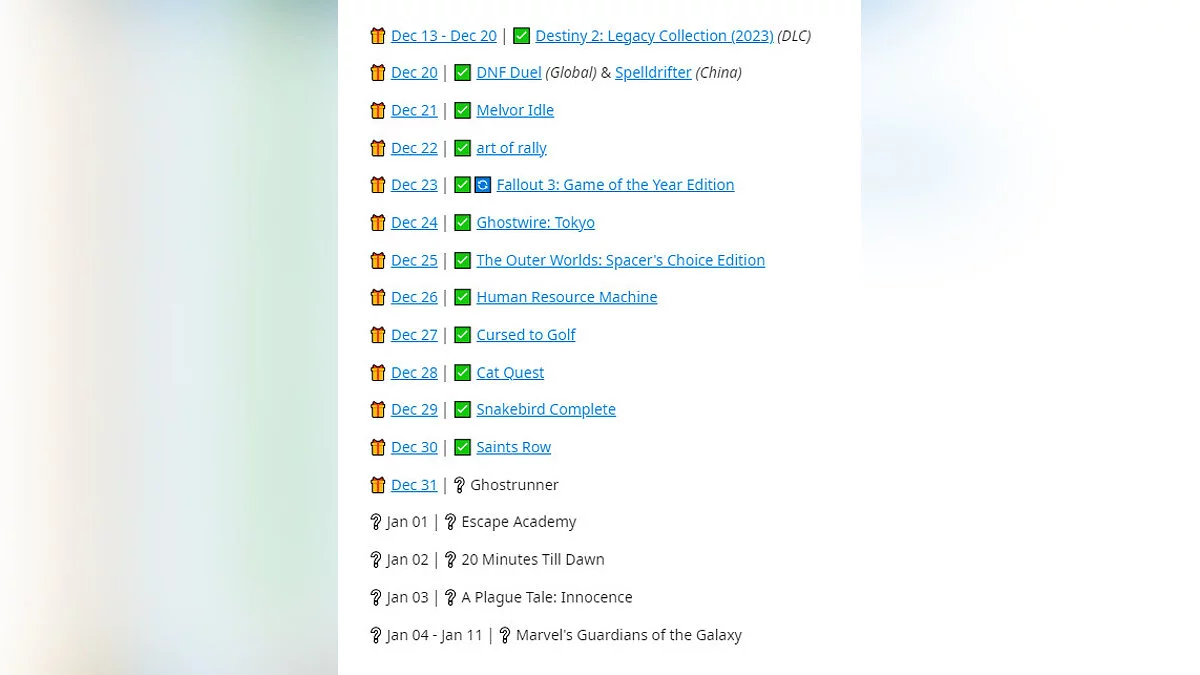Click the question mark icon before Jan 03

[376, 598]
